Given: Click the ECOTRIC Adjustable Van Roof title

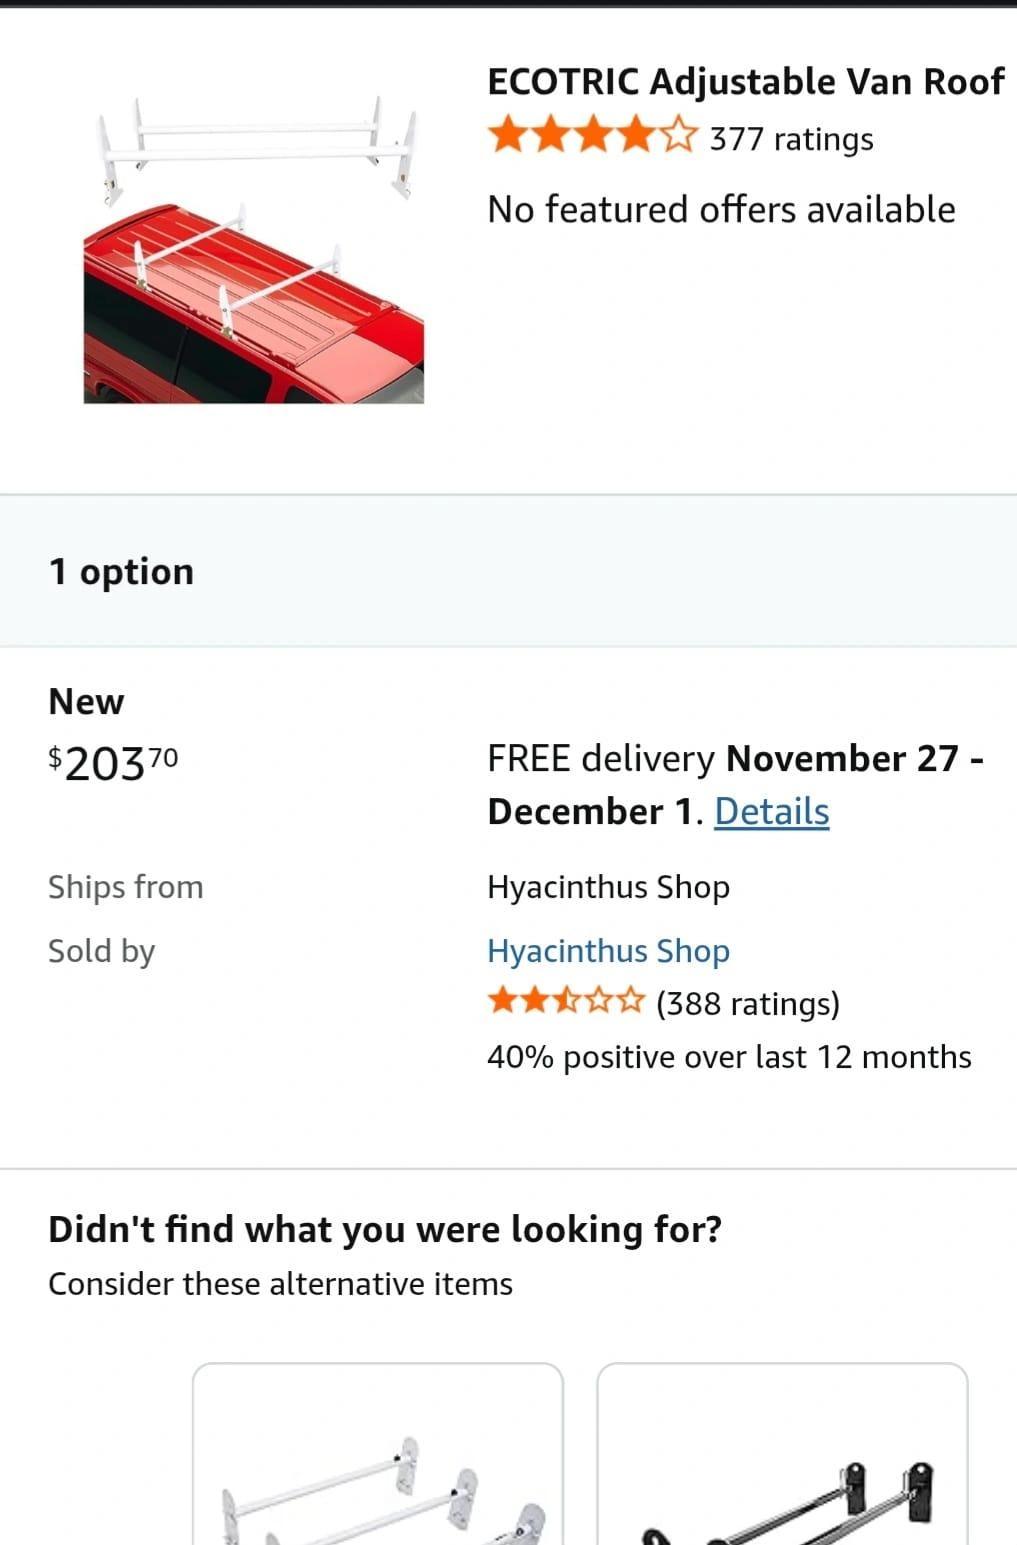Looking at the screenshot, I should pos(745,82).
